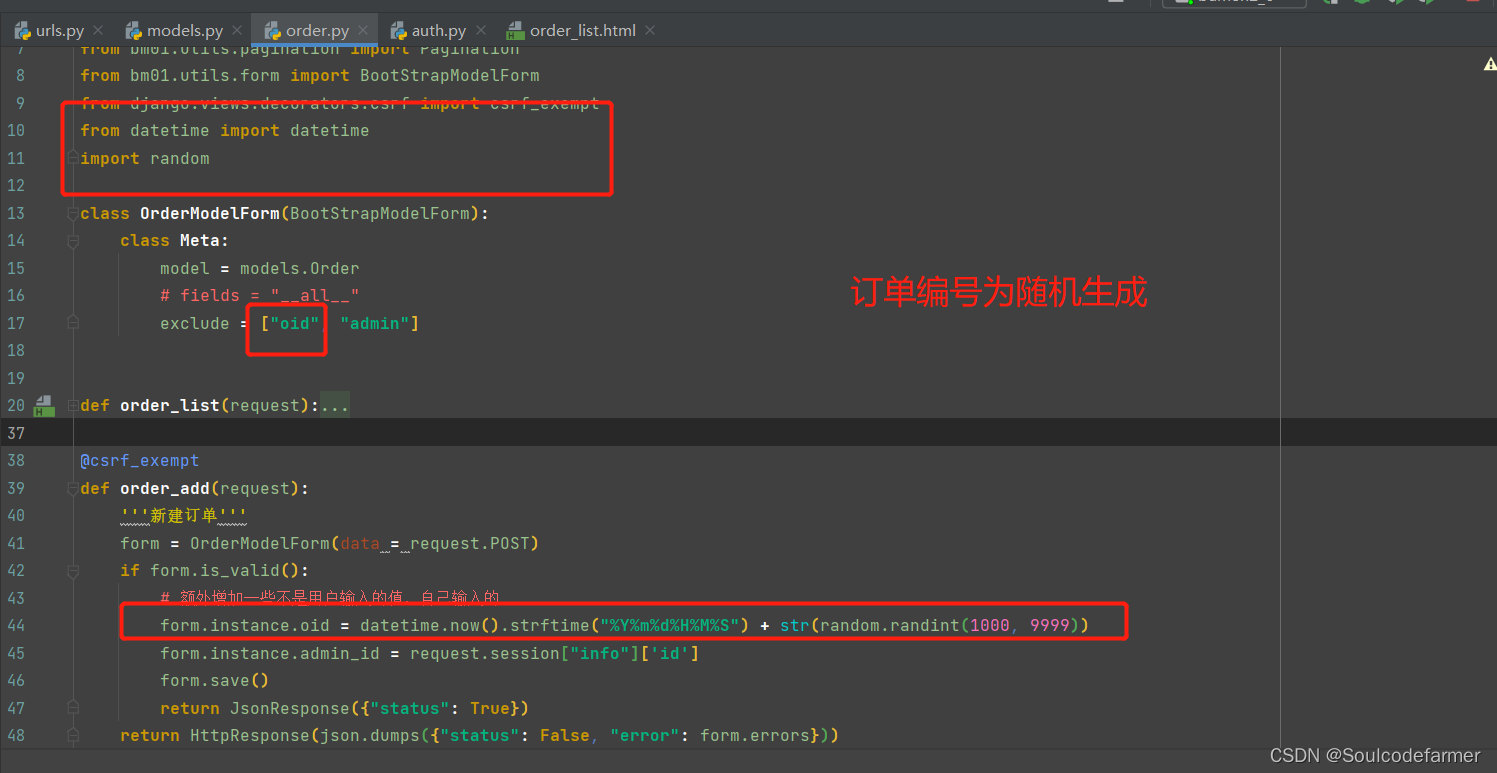Click the 'model = models.Order' line
Screen dimensions: 1497x773
click(x=260, y=268)
